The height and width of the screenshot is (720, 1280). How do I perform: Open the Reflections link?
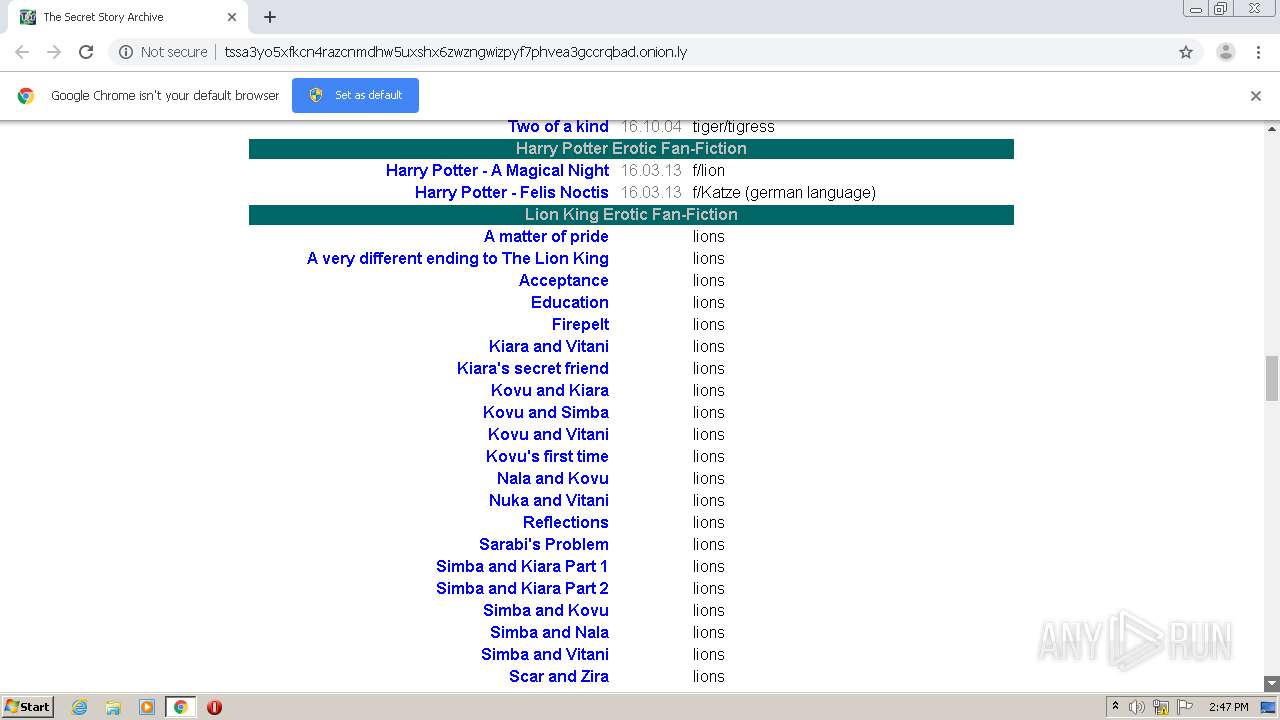click(566, 522)
